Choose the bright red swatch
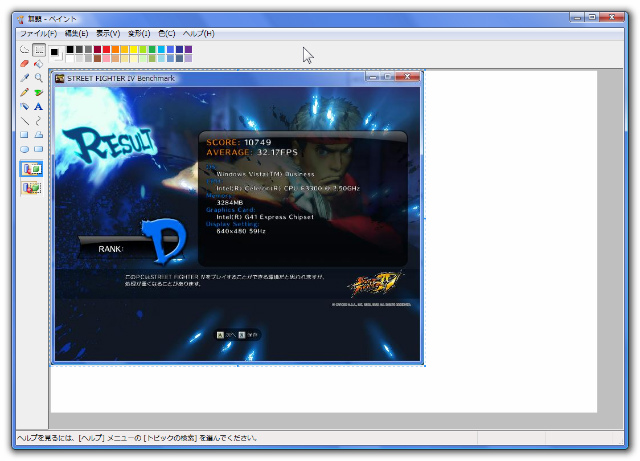The height and width of the screenshot is (461, 640). pyautogui.click(x=106, y=50)
